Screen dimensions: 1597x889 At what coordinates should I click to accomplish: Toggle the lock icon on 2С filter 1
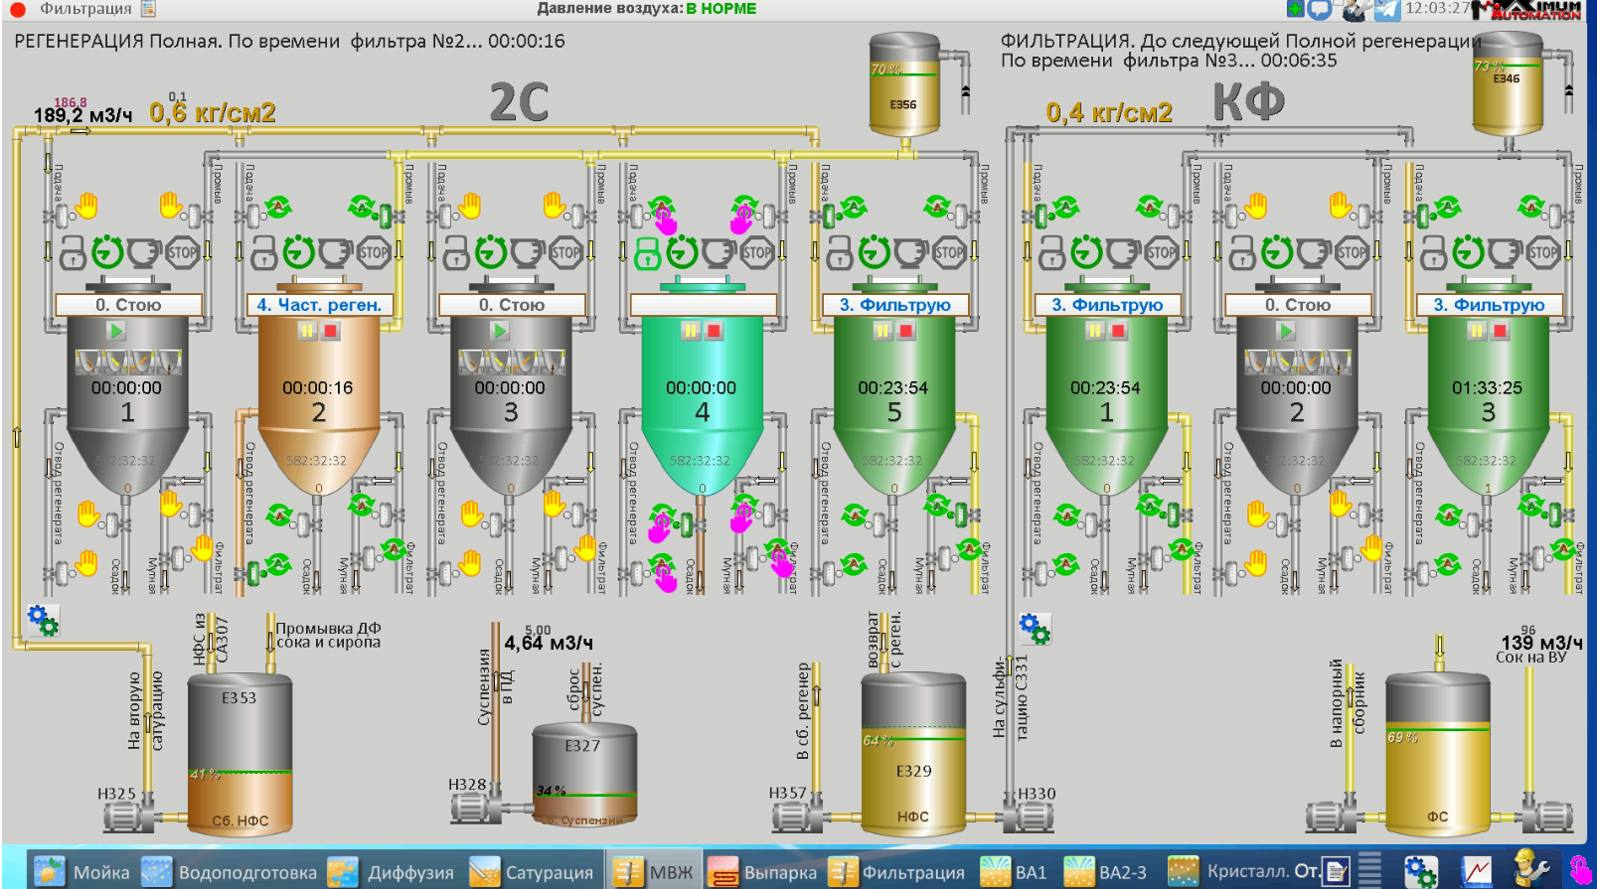pos(72,253)
